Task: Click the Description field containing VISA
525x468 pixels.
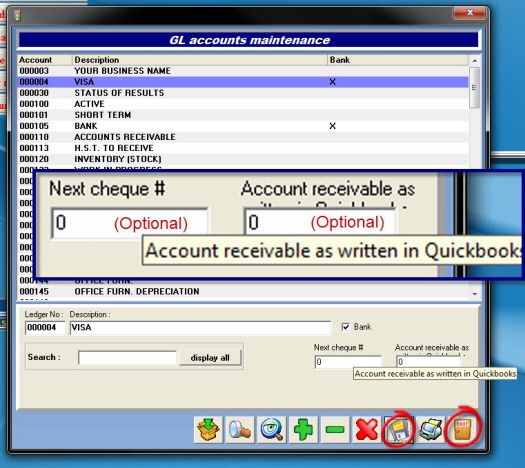Action: (x=200, y=327)
